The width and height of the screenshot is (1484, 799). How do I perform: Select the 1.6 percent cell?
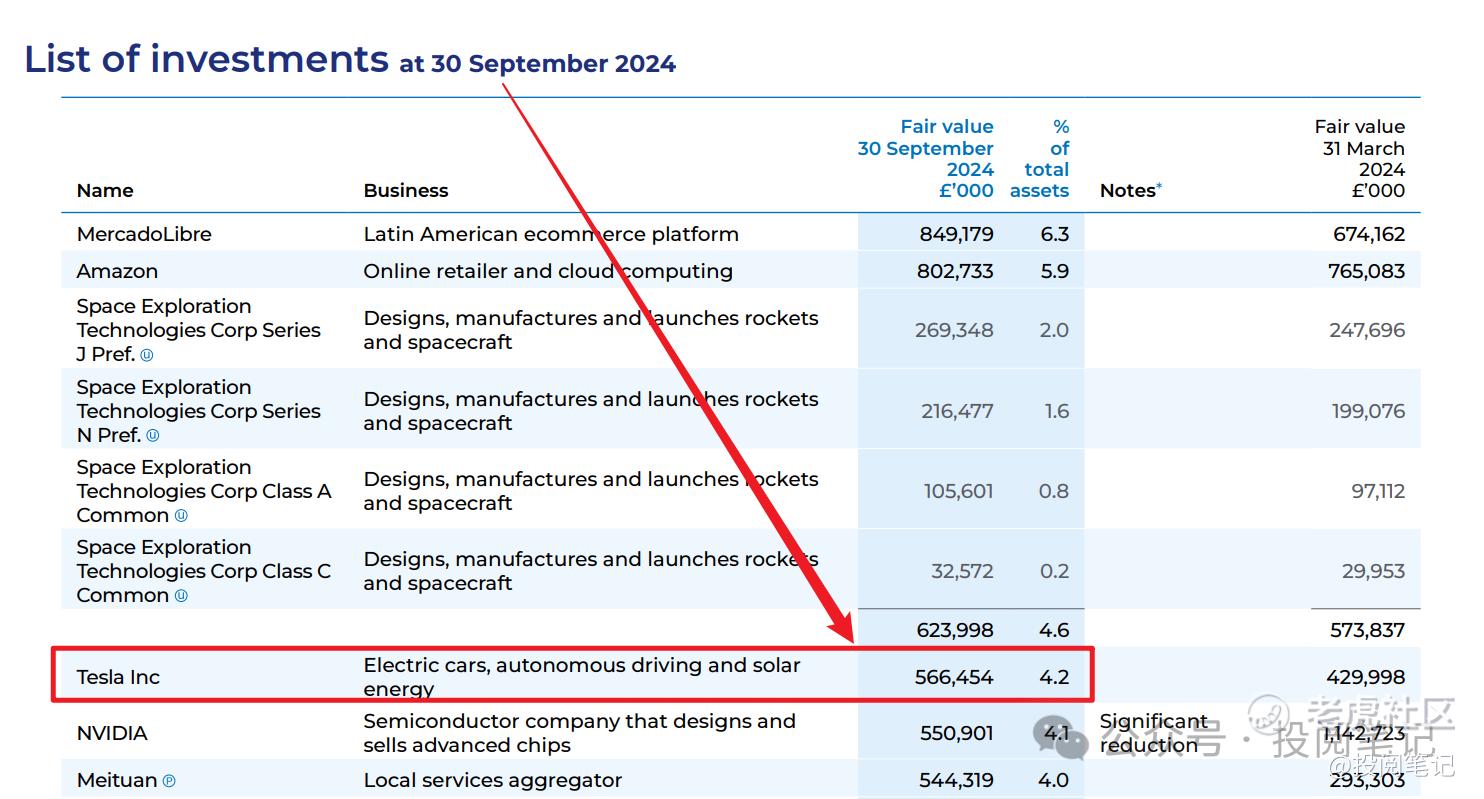(1057, 411)
